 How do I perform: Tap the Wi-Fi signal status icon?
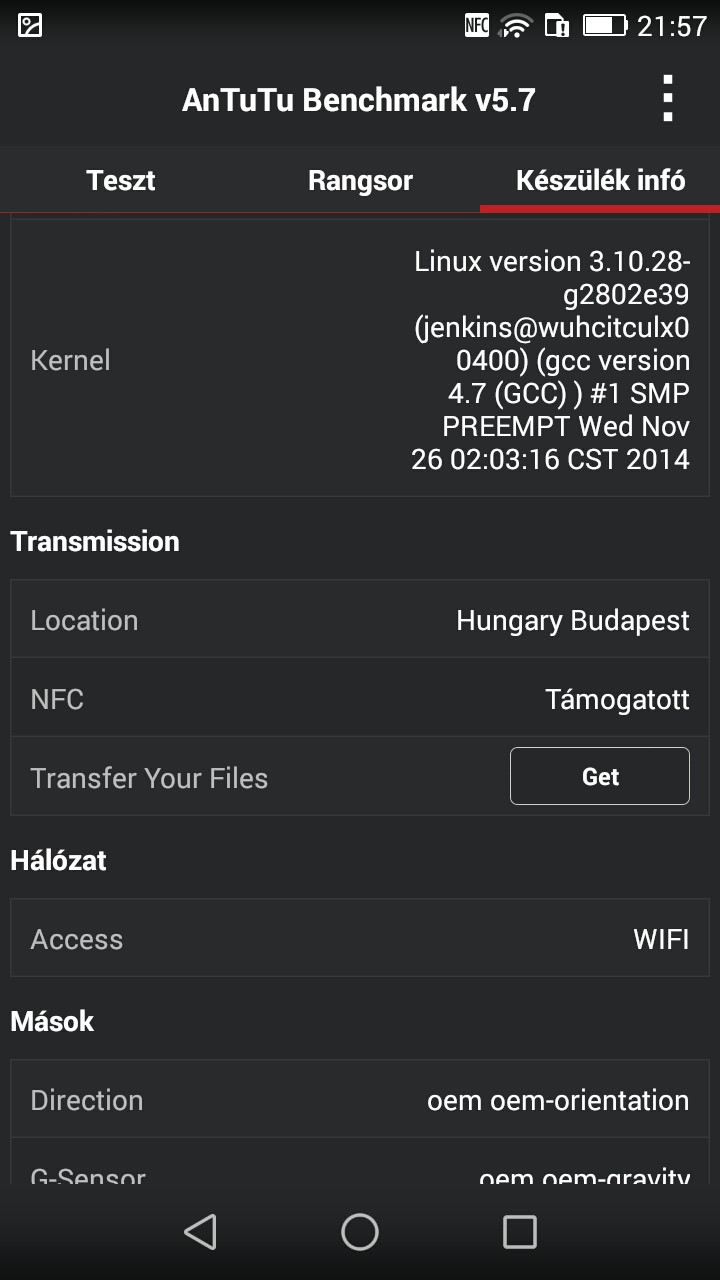tap(516, 25)
